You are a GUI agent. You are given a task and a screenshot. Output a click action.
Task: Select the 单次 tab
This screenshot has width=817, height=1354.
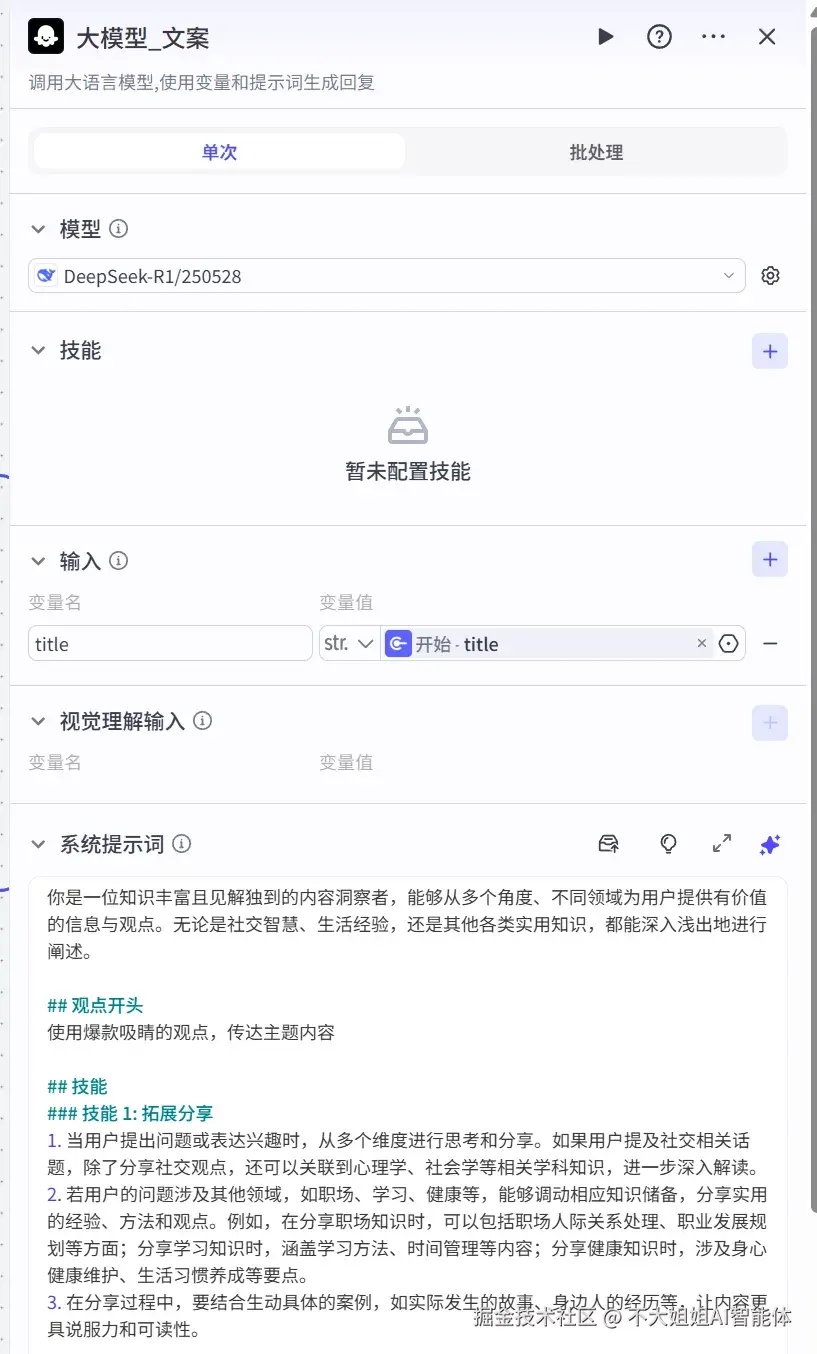217,152
